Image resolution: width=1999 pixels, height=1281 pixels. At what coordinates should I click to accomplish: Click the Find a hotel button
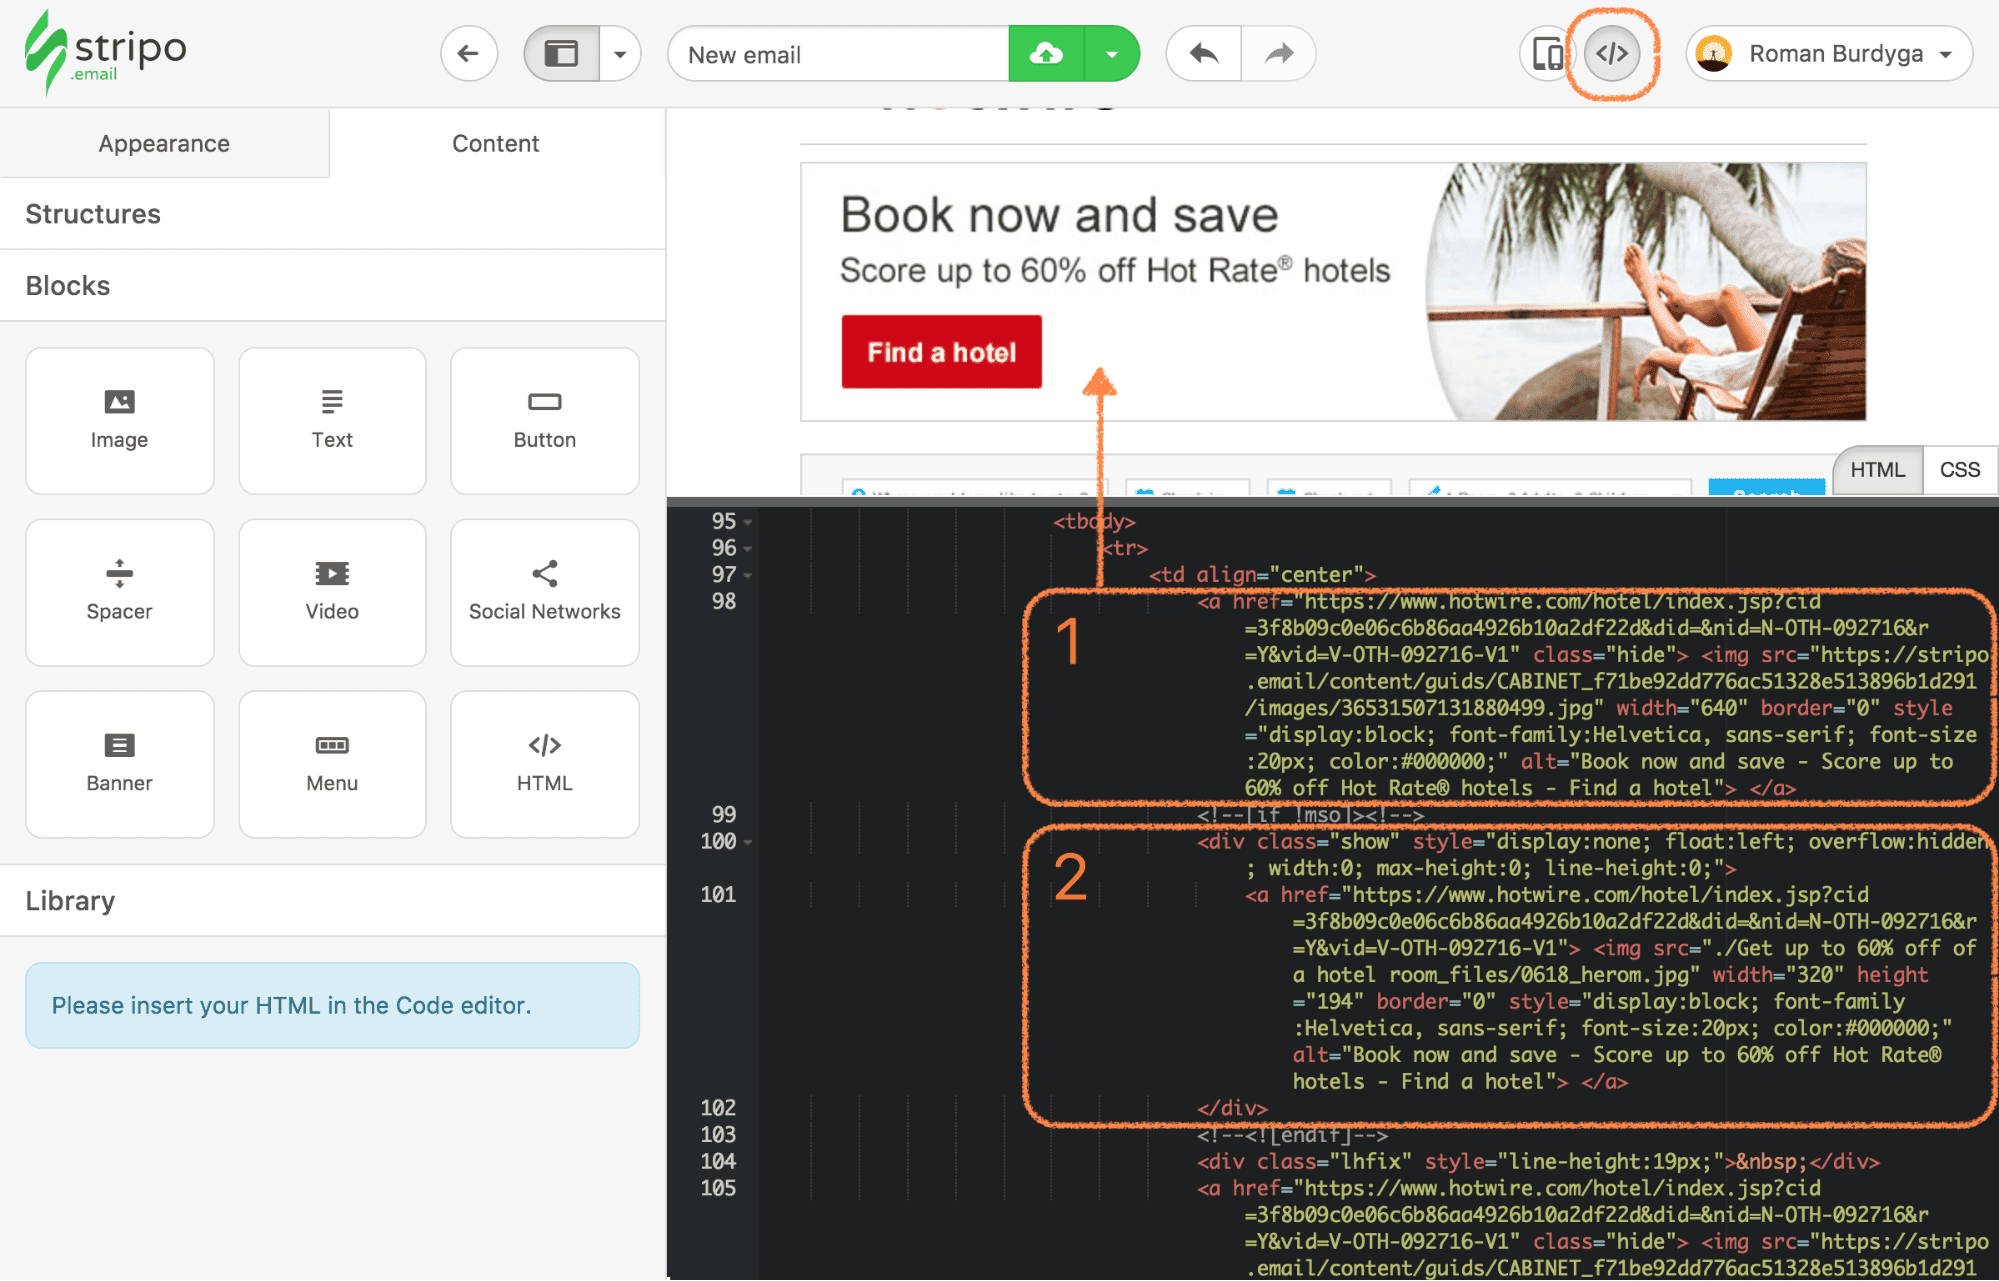940,351
